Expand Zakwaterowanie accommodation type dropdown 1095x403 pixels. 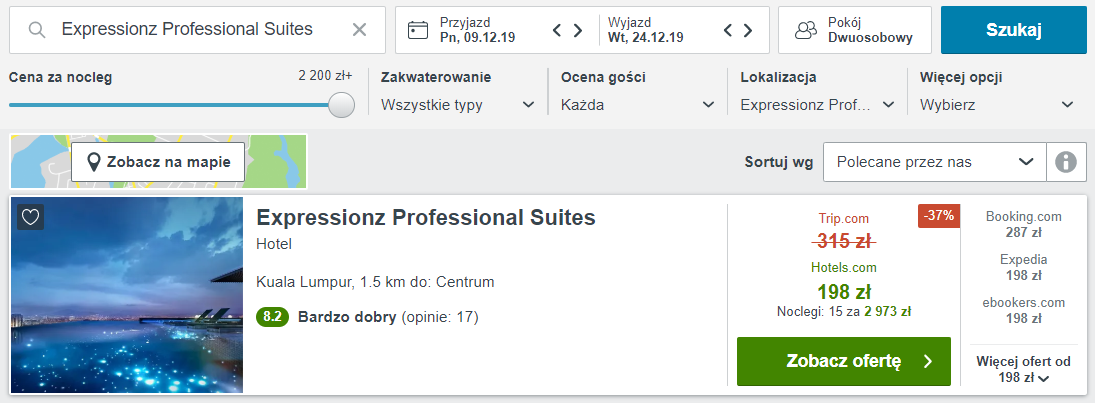pos(458,105)
